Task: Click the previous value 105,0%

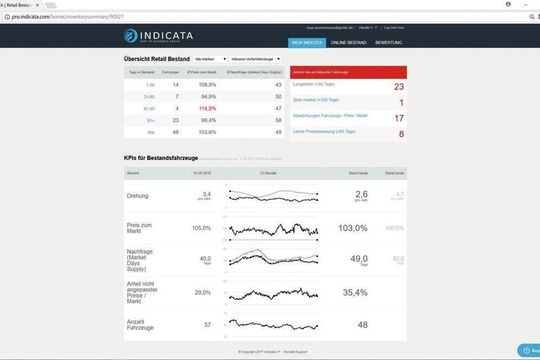Action: pos(201,228)
